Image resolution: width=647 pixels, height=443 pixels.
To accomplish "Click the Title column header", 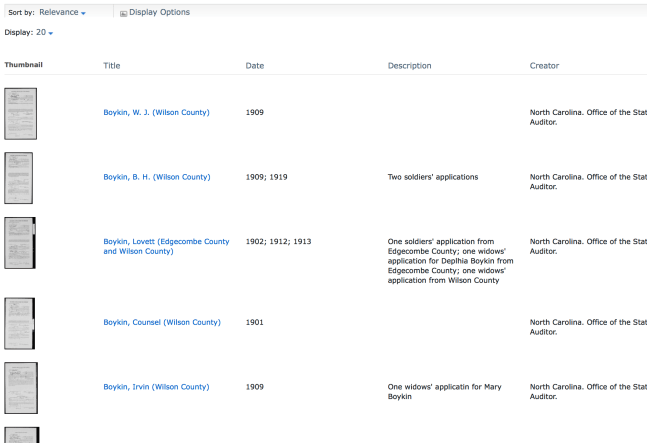I will pos(111,66).
